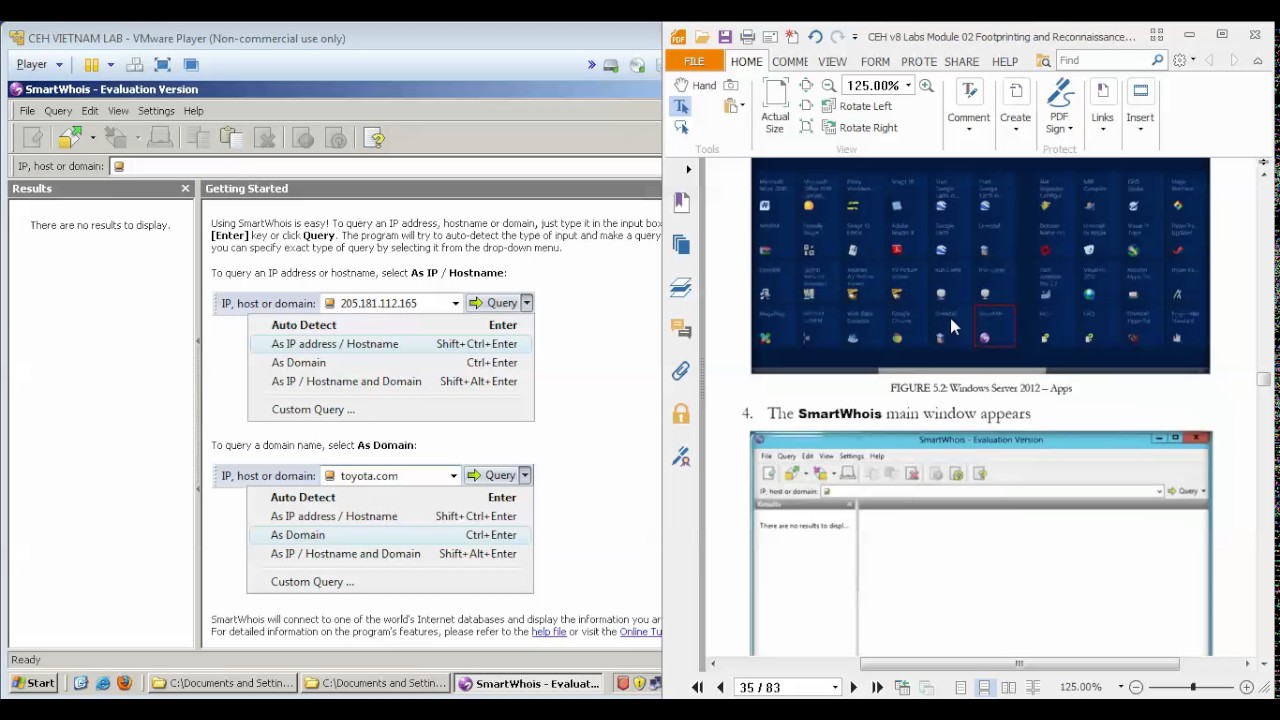Expand the Links dropdown in ribbon

[x=1102, y=129]
